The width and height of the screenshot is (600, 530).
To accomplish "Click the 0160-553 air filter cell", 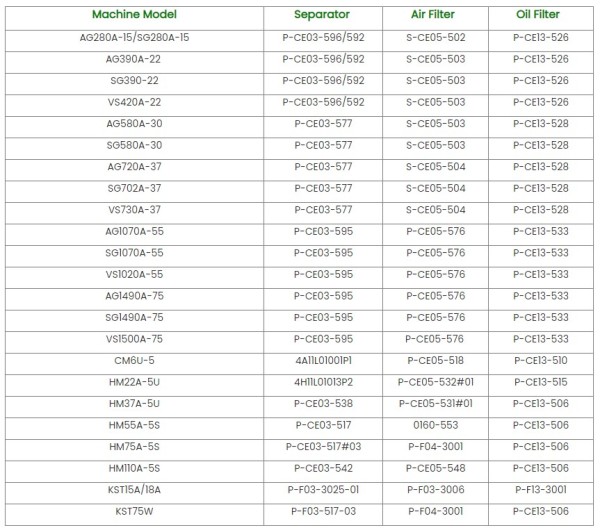I will point(435,425).
